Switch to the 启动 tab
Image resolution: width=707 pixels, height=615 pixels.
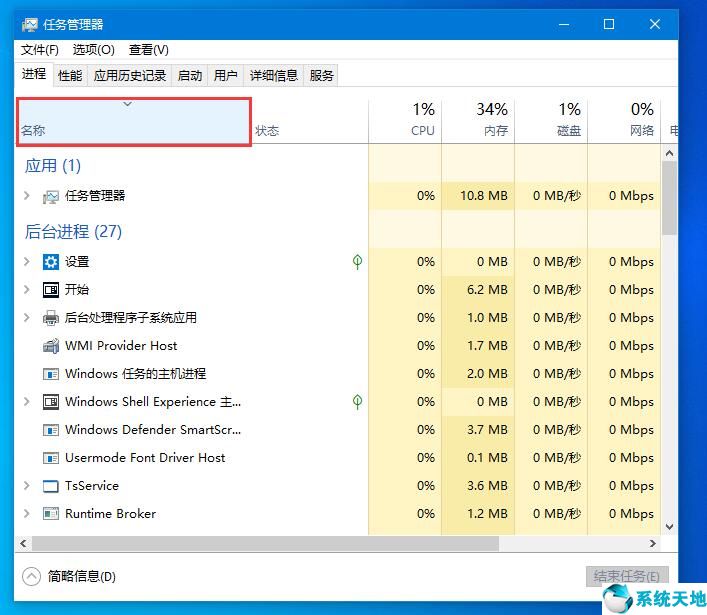point(190,75)
